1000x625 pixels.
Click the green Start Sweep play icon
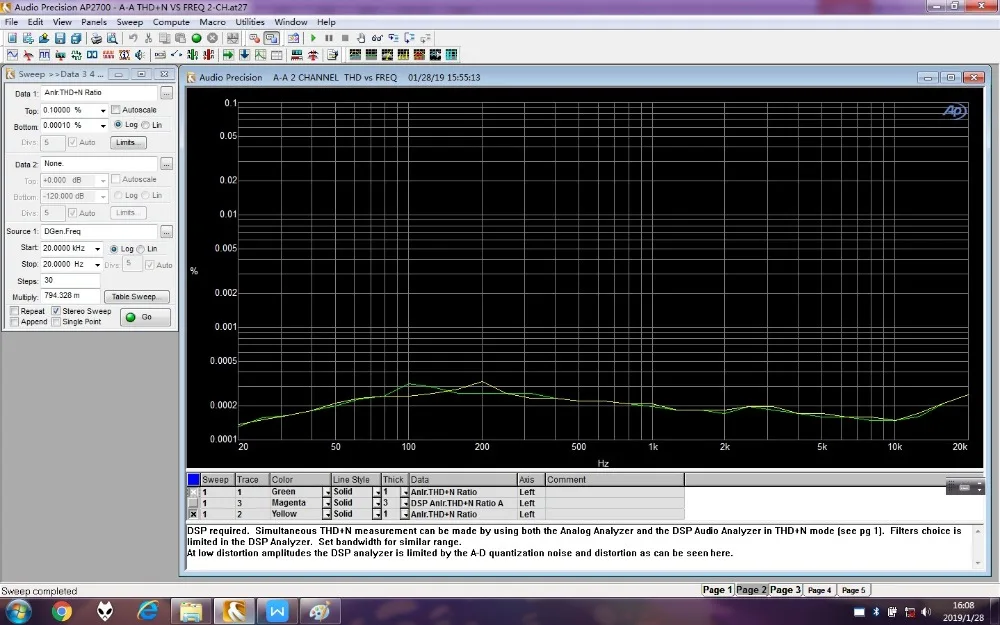[313, 38]
